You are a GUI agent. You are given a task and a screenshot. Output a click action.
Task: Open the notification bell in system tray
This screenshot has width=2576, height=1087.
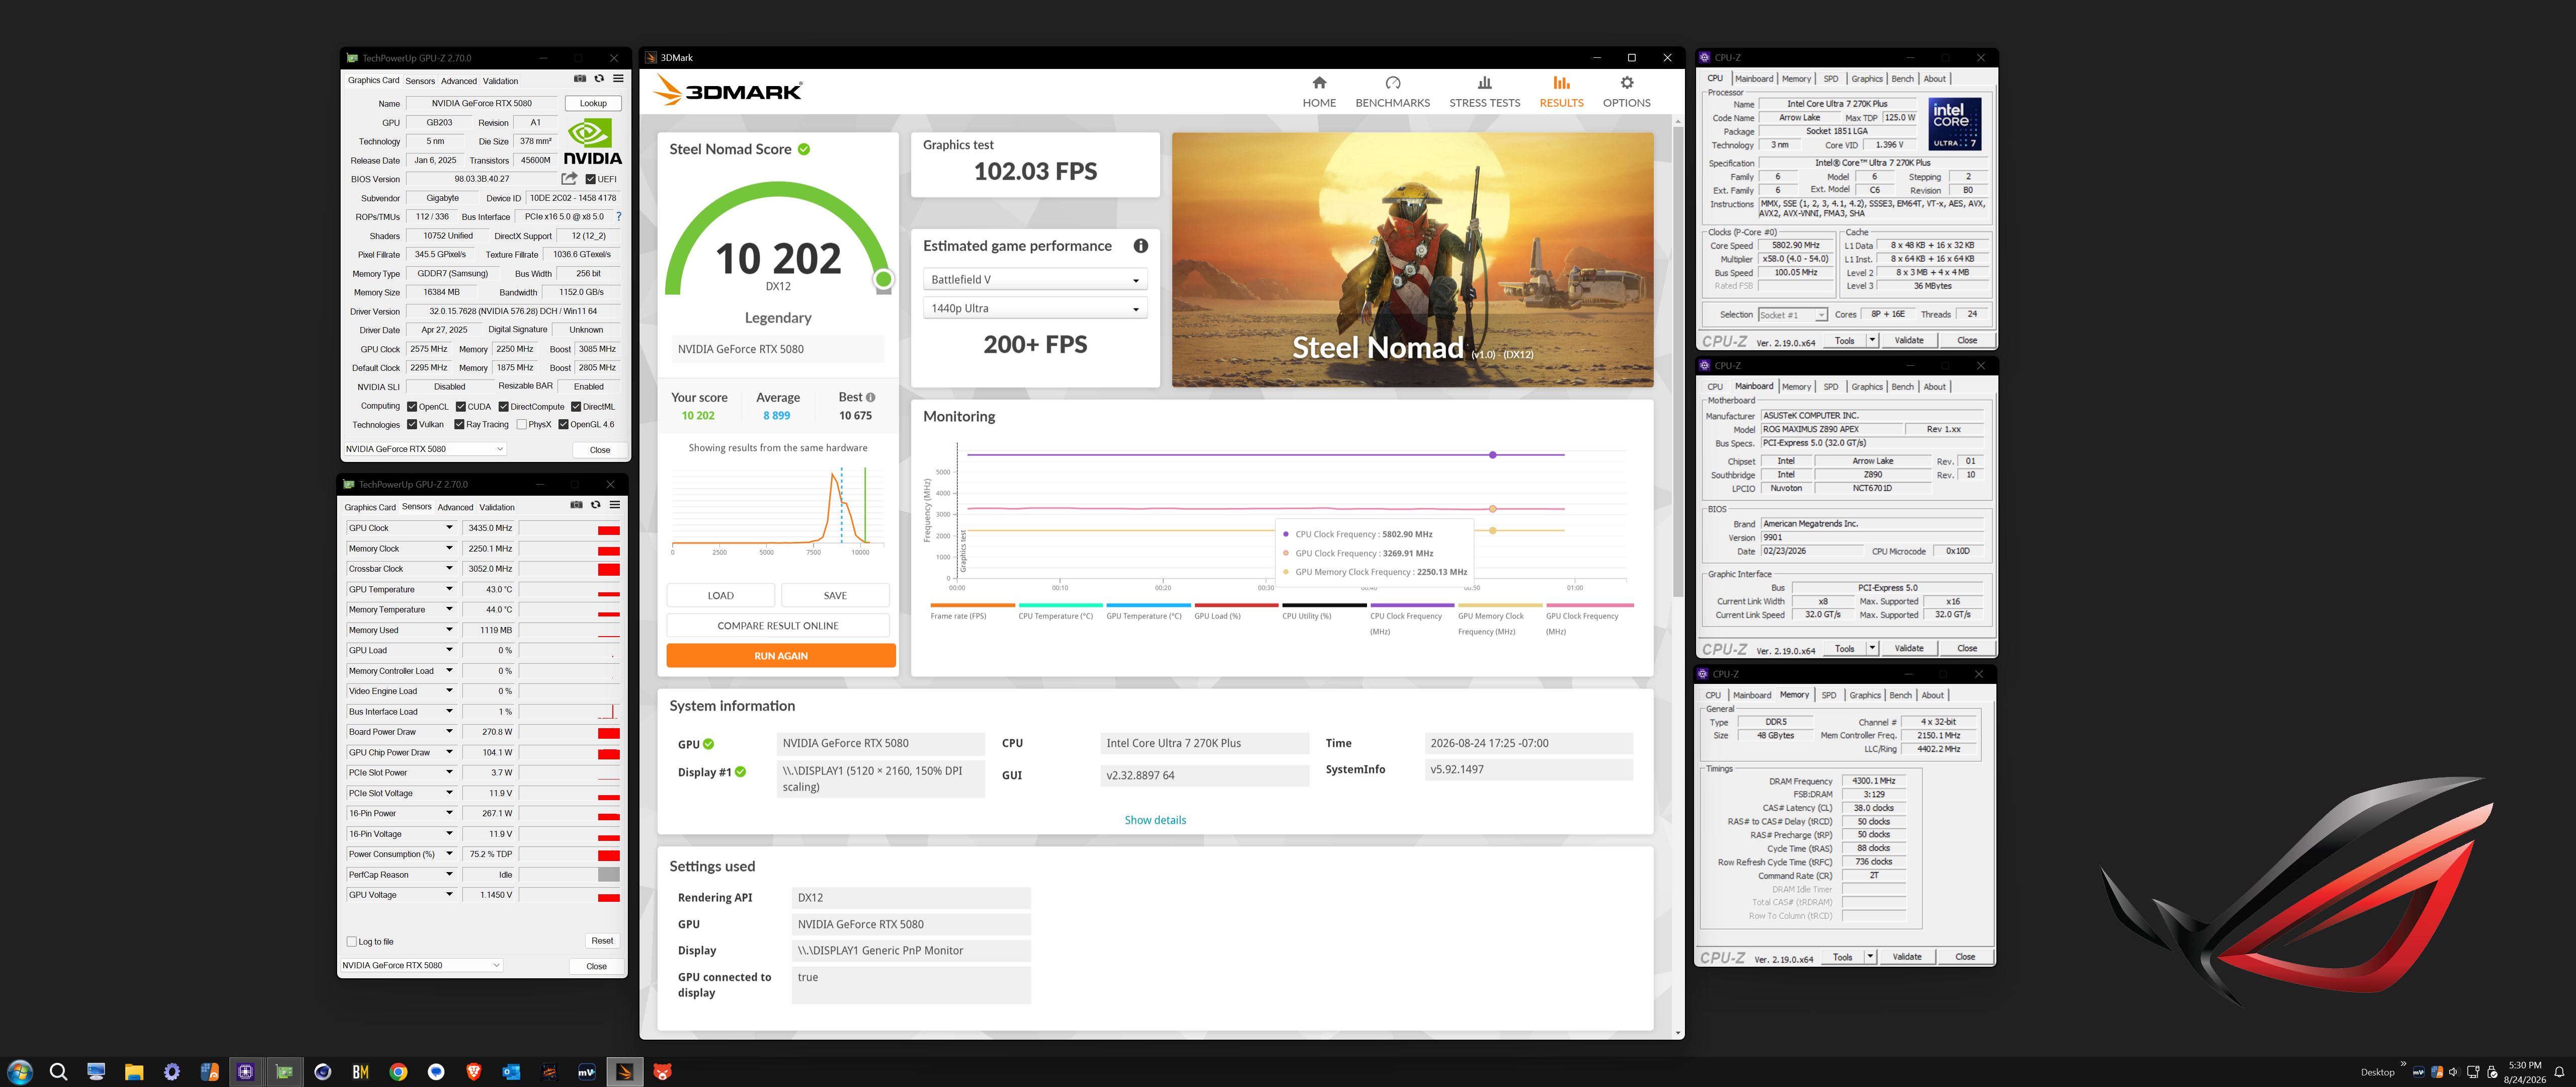pos(2559,1072)
